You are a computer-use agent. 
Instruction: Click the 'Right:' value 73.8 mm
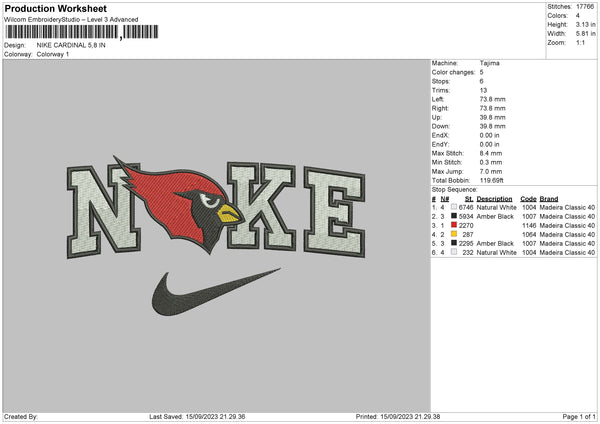tap(492, 108)
